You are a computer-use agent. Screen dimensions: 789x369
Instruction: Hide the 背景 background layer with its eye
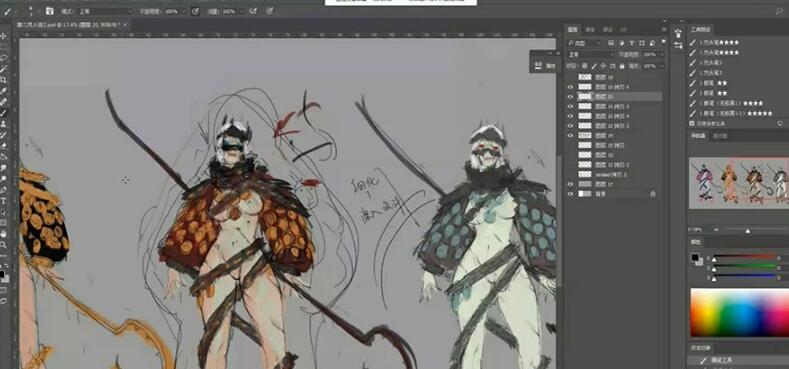pyautogui.click(x=570, y=194)
